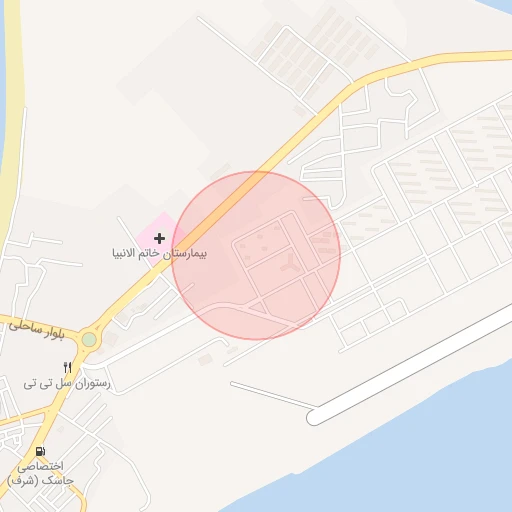Click the airplane symbol inside the red circle
This screenshot has width=512, height=512.
click(x=290, y=262)
